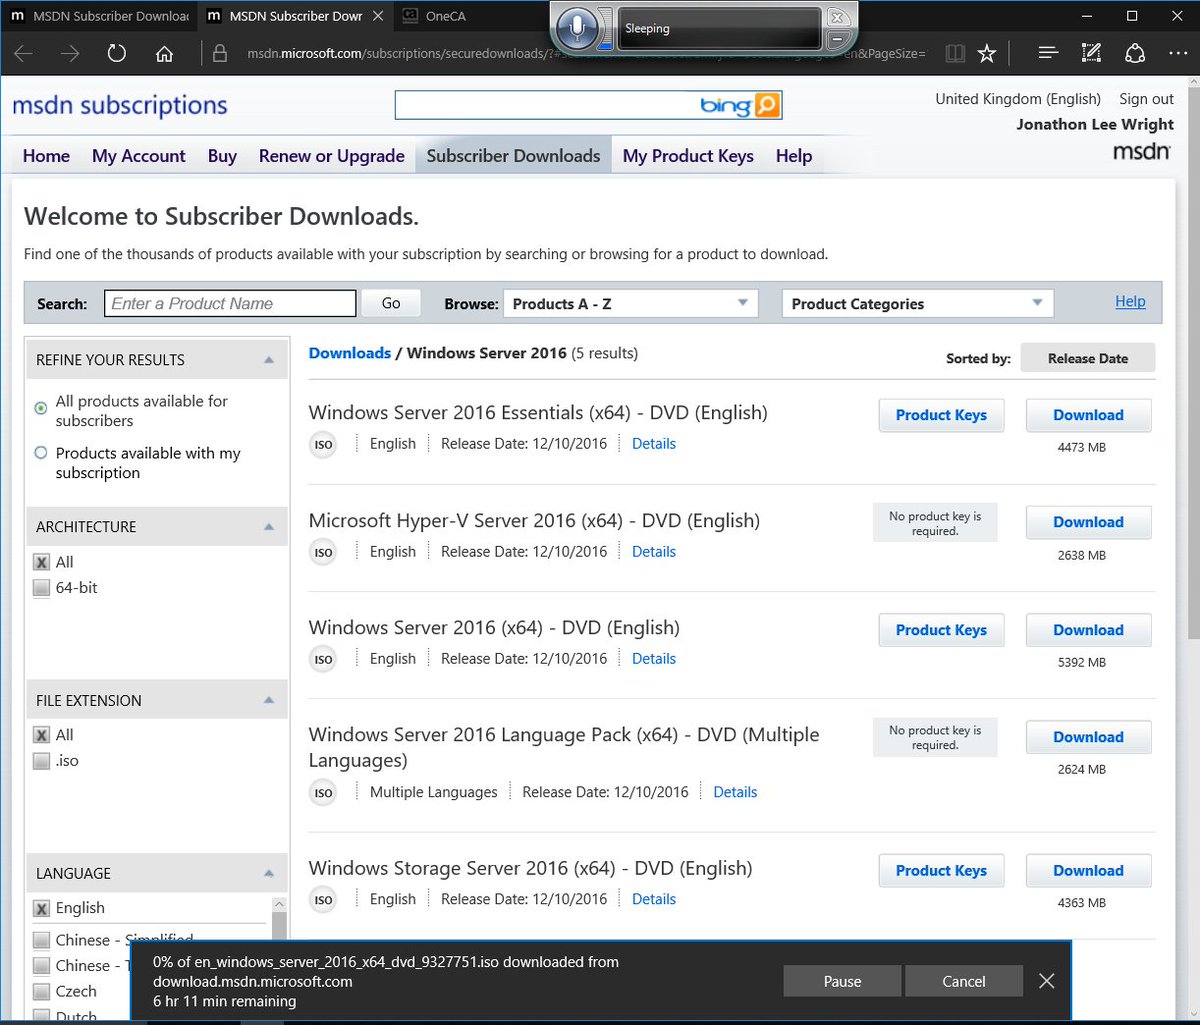1200x1025 pixels.
Task: Click the Sign out link
Action: (x=1146, y=99)
